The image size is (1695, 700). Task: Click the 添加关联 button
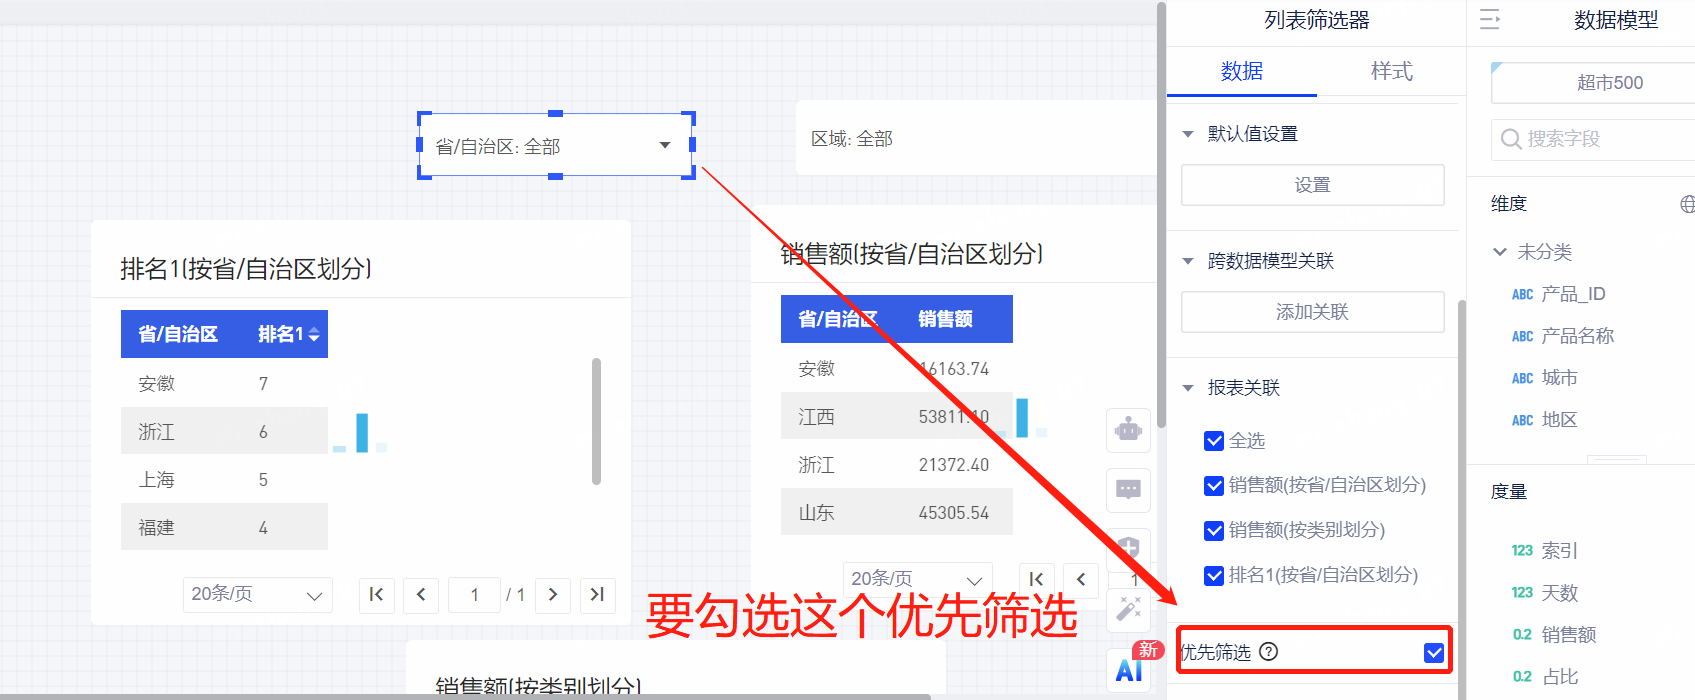[x=1312, y=312]
